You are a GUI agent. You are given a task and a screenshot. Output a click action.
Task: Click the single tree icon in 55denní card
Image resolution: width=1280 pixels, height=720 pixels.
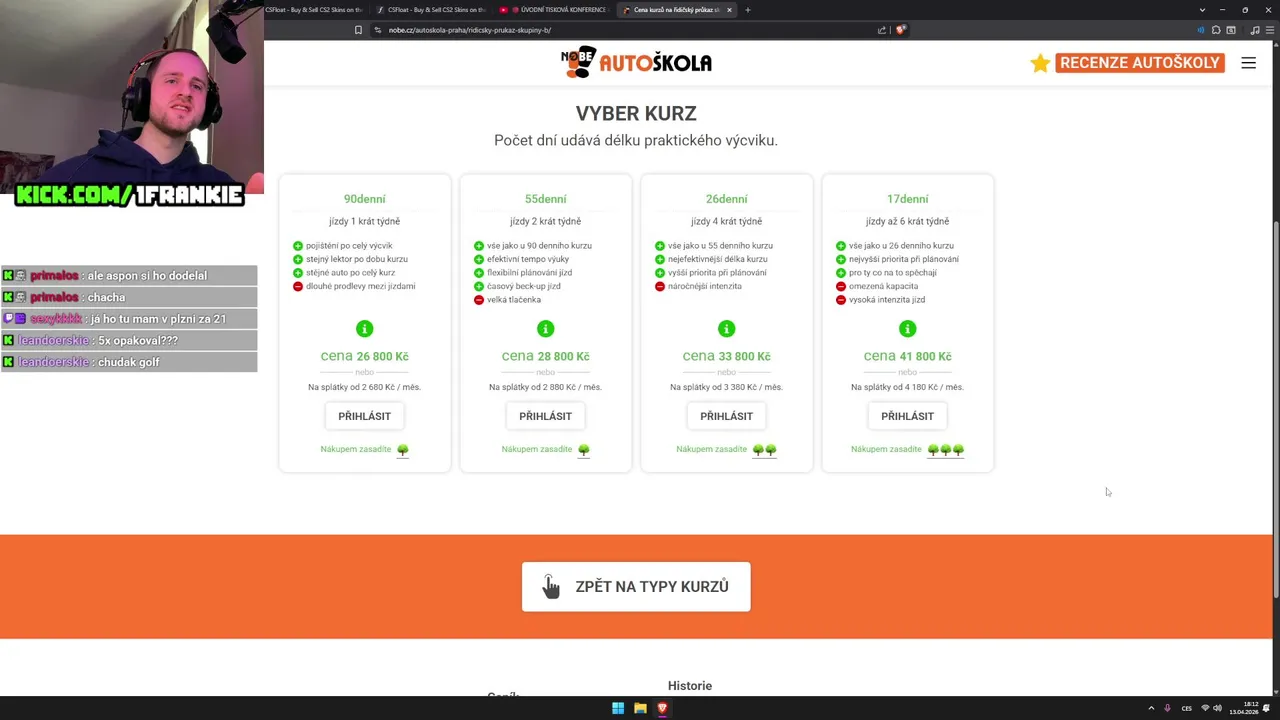pos(584,450)
